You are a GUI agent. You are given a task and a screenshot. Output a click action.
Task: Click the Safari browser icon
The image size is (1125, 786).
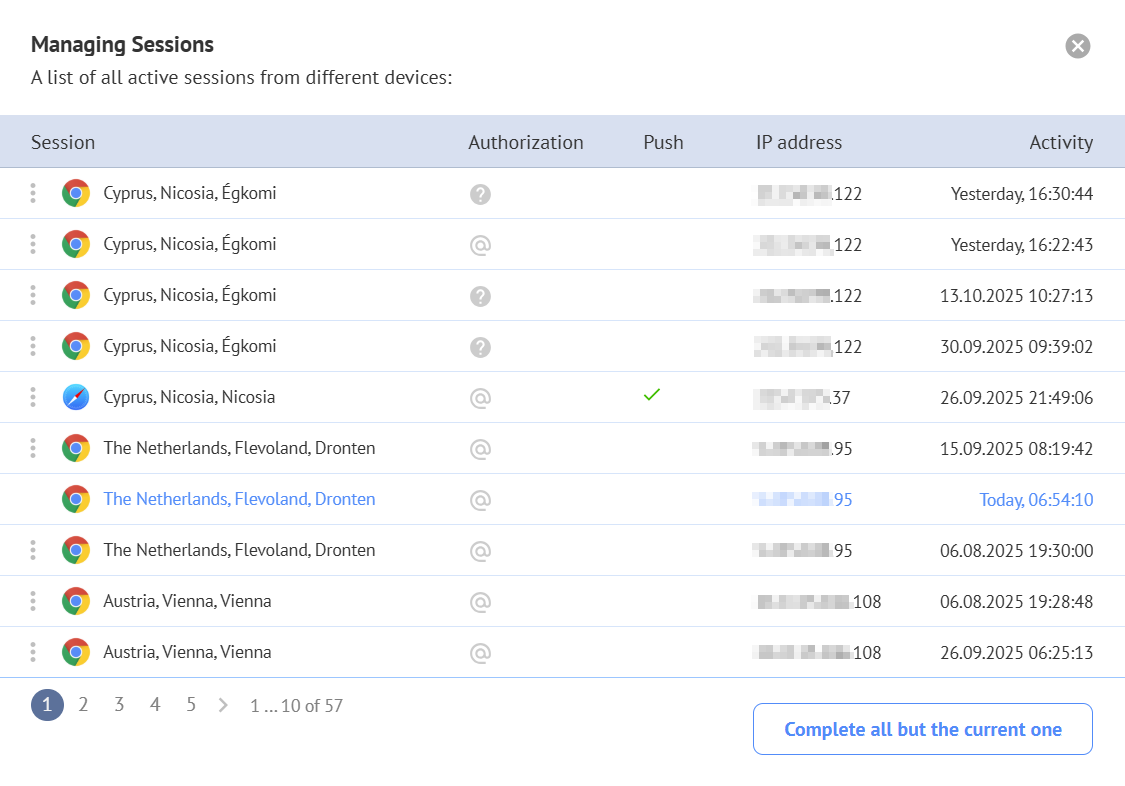tap(76, 397)
